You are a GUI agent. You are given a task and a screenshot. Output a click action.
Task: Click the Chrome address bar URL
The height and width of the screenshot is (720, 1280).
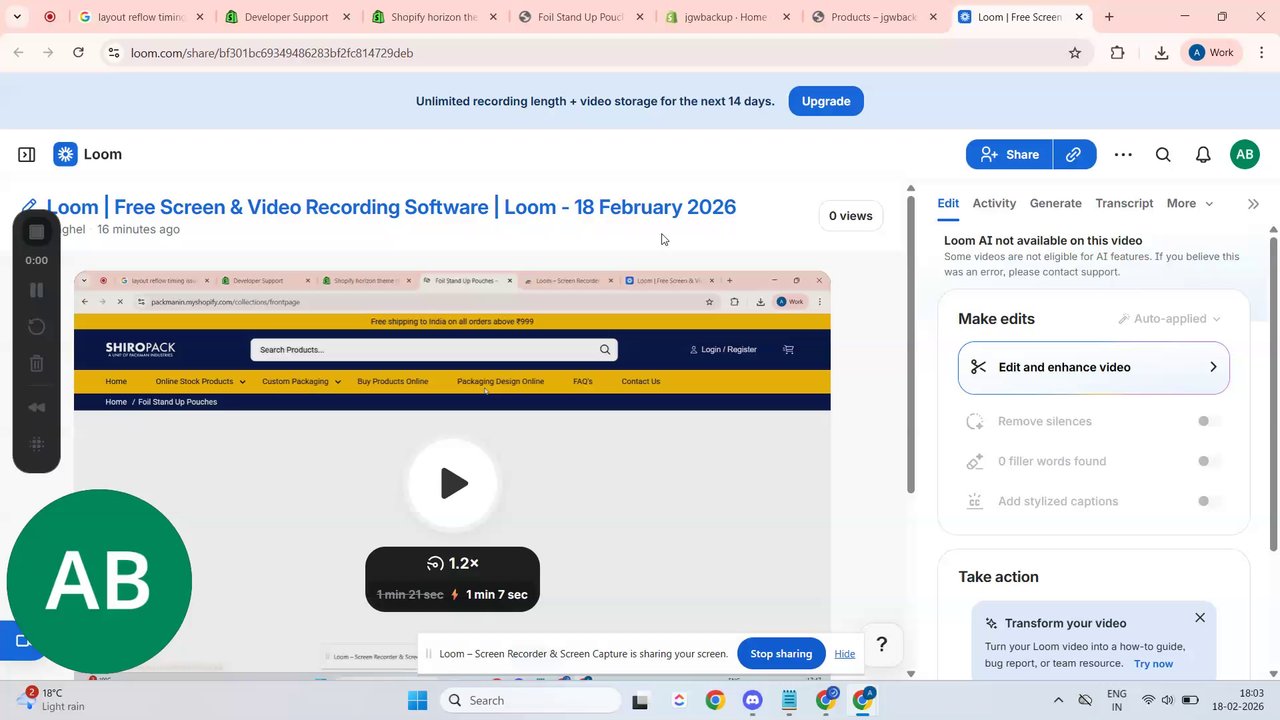pos(272,53)
